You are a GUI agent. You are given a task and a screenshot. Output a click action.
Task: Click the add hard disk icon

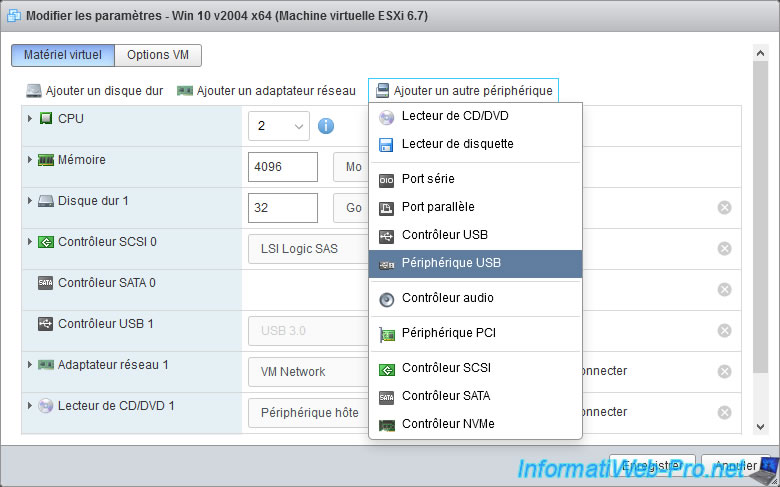34,91
